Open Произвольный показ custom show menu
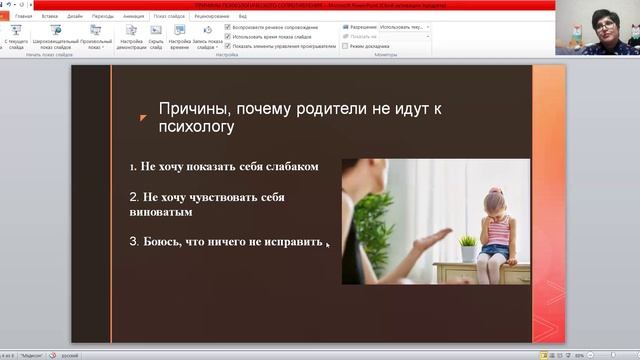Viewport: 640px width, 360px height. pos(96,37)
